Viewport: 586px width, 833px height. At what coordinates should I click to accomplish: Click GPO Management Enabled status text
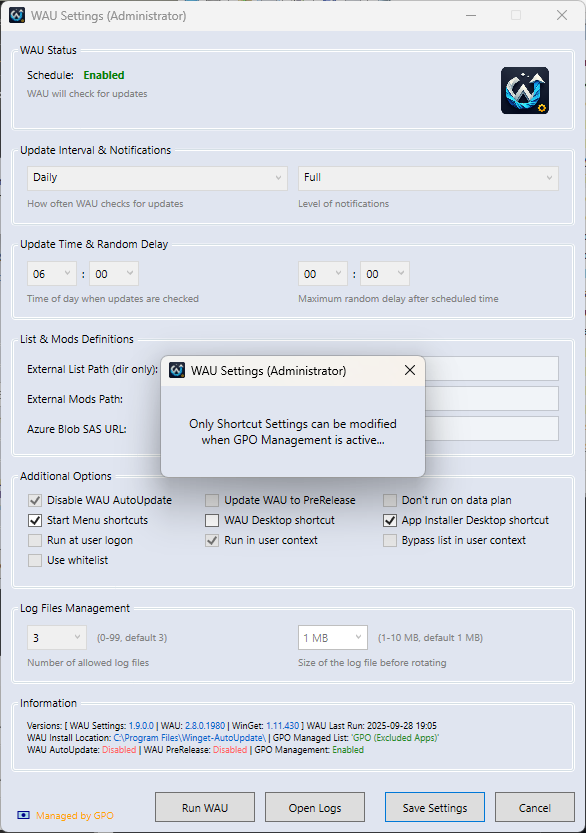348,750
